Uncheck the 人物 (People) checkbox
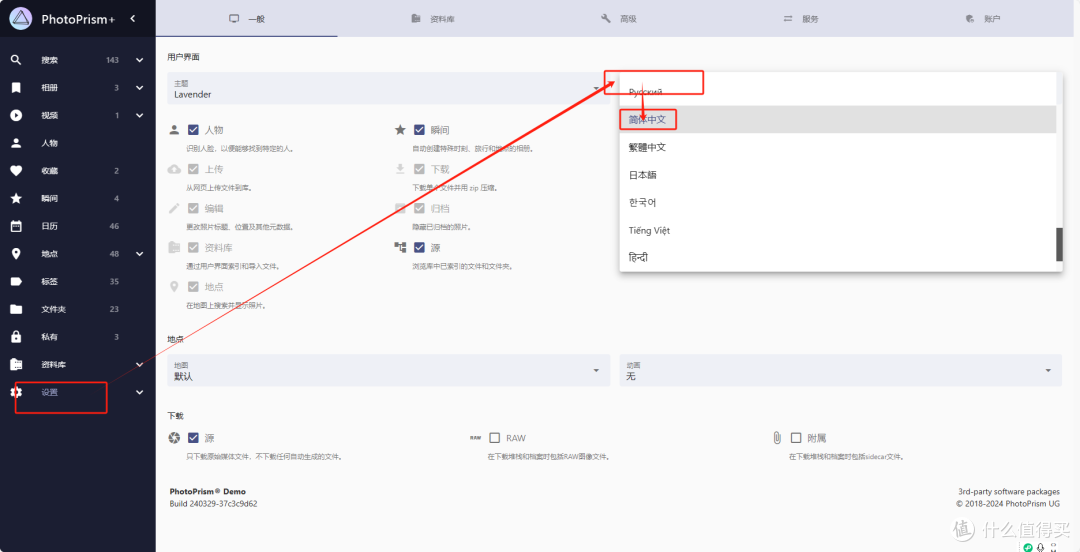Image resolution: width=1080 pixels, height=552 pixels. pyautogui.click(x=194, y=130)
